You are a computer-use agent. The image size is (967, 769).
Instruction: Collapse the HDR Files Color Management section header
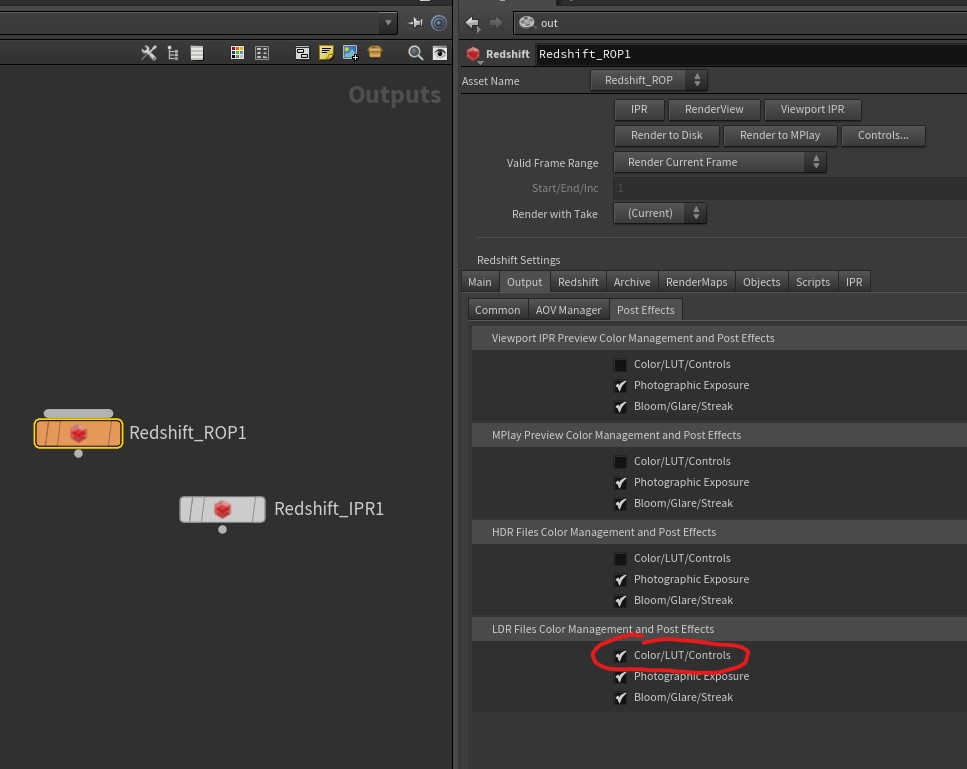(x=719, y=532)
